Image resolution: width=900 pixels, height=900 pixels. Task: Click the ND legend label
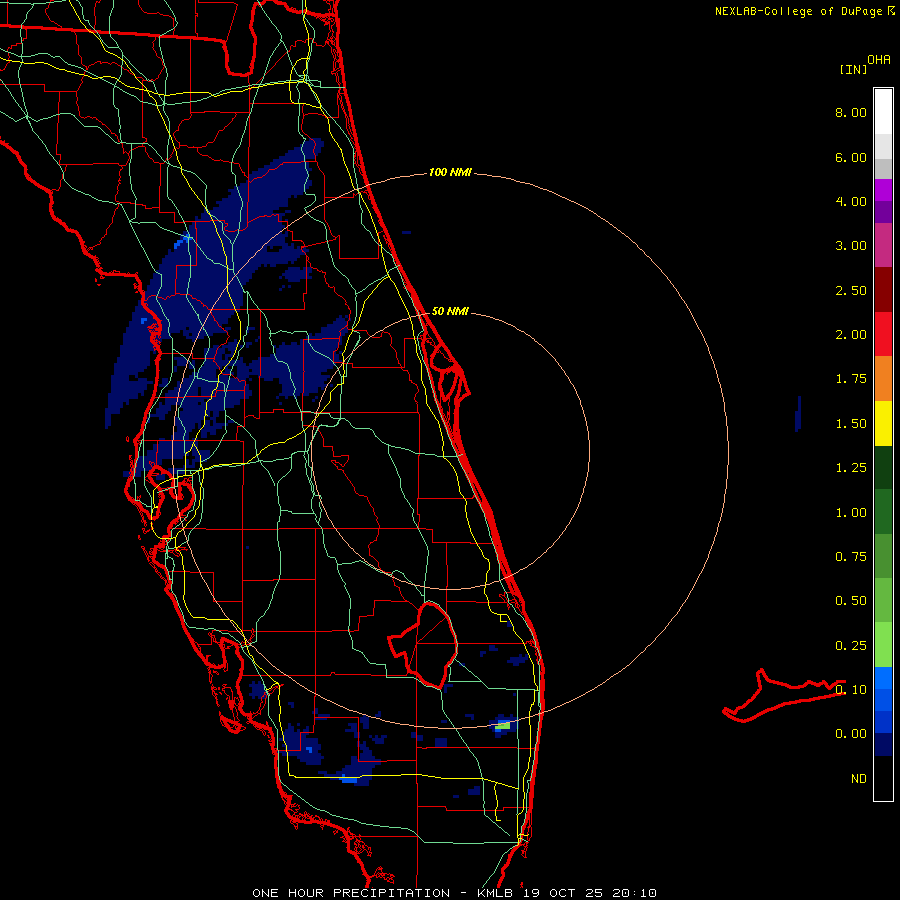tap(859, 779)
